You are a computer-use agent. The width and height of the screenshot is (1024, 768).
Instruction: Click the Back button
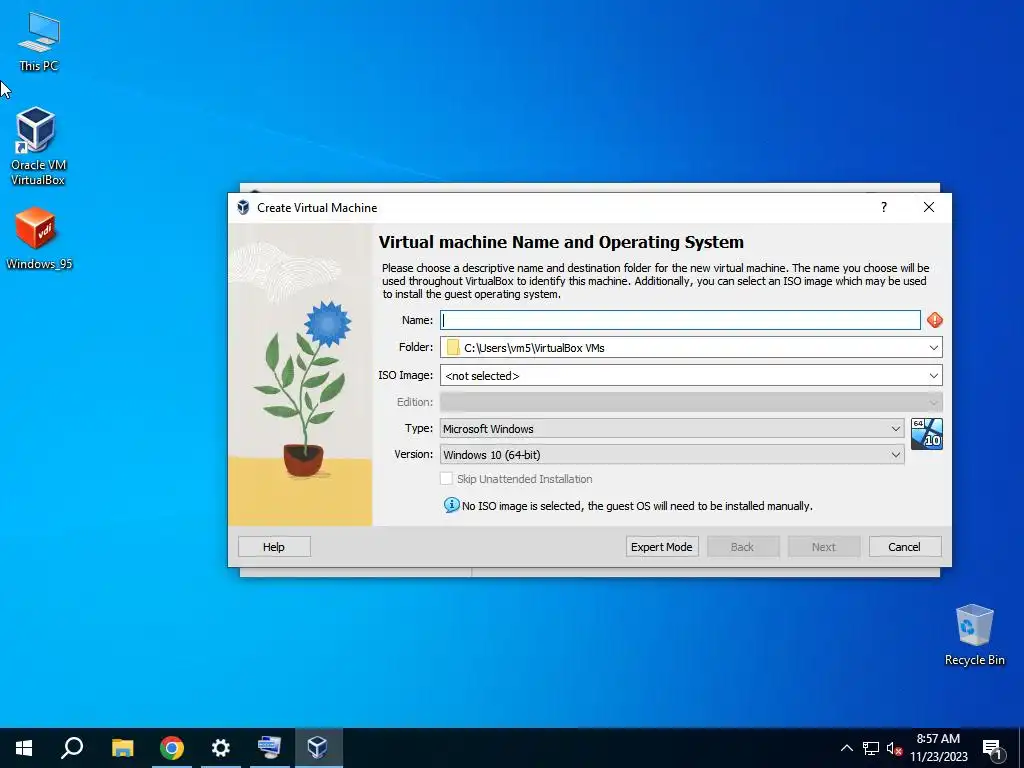click(743, 547)
